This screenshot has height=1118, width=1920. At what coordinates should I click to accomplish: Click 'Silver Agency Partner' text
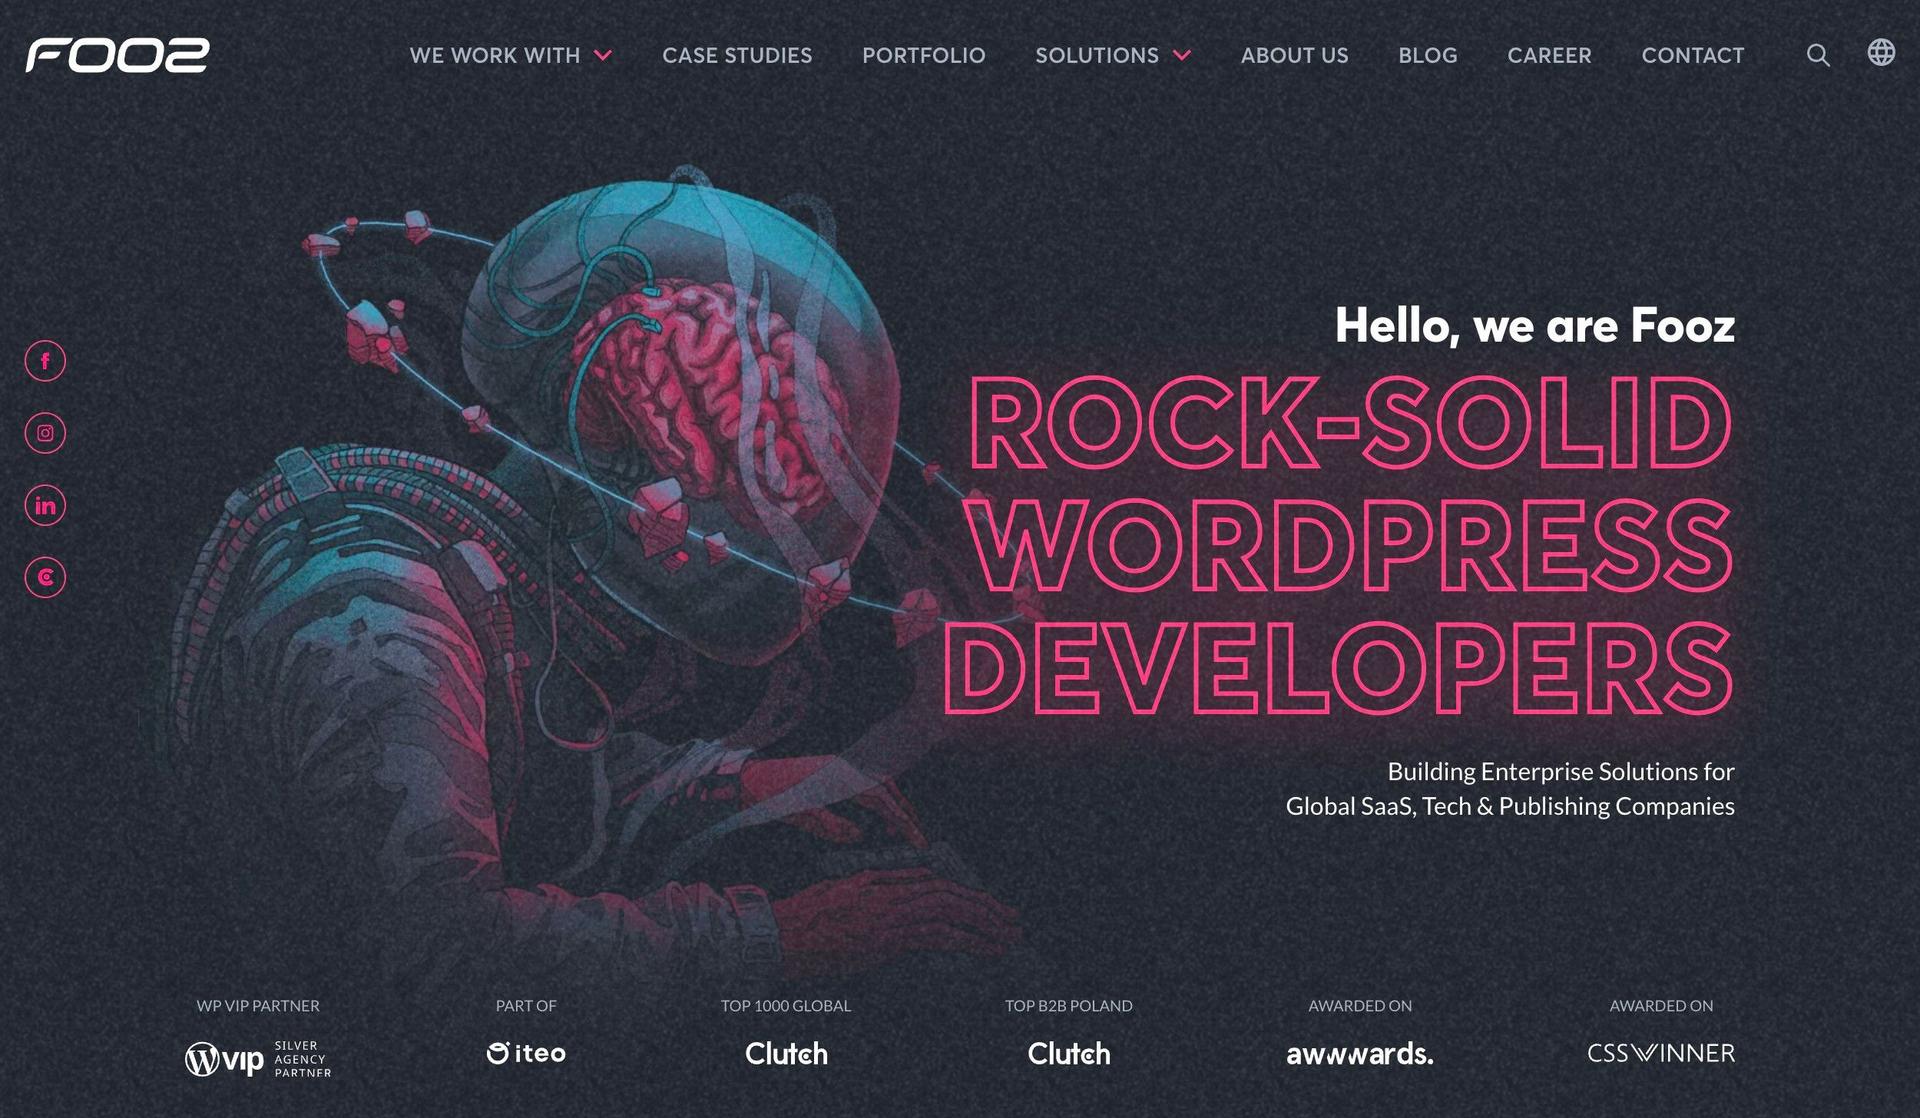[303, 1059]
